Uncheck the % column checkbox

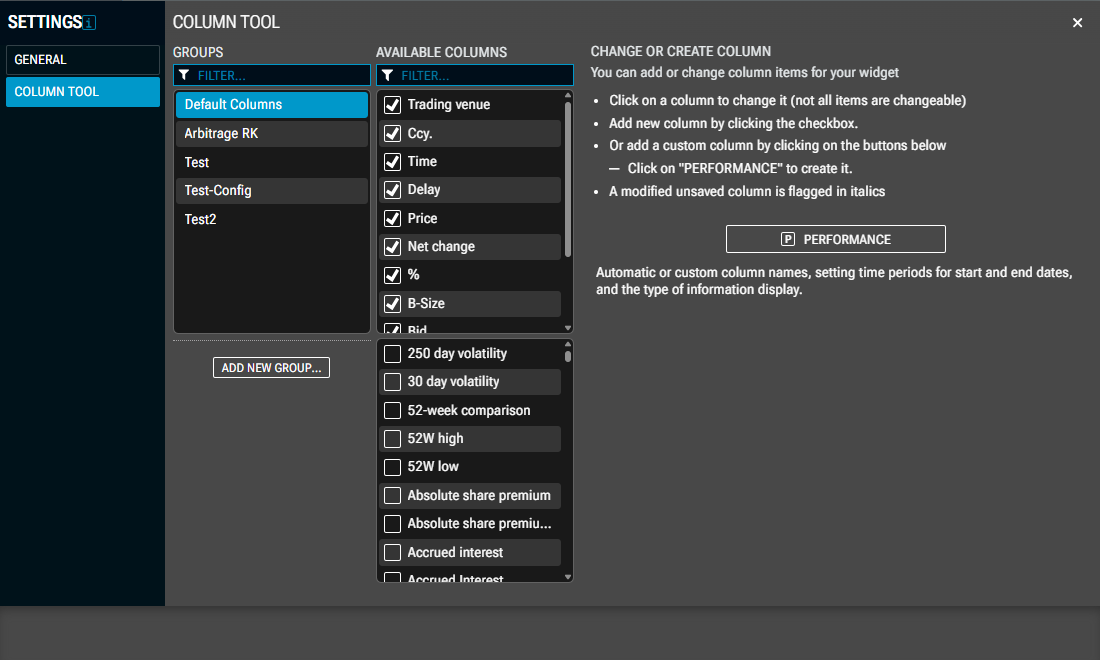pyautogui.click(x=392, y=275)
